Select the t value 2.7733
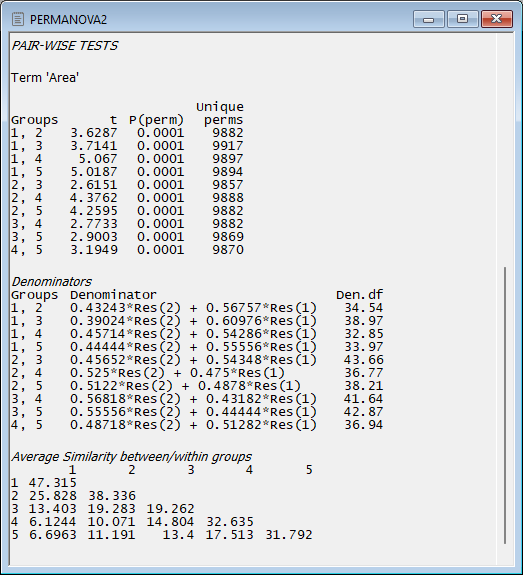 pyautogui.click(x=94, y=224)
